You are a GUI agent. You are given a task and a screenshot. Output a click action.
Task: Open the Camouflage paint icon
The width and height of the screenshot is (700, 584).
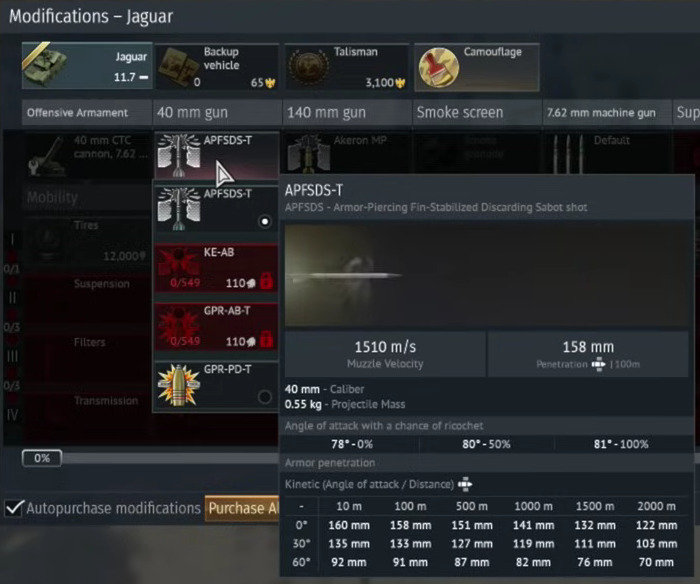tap(437, 66)
